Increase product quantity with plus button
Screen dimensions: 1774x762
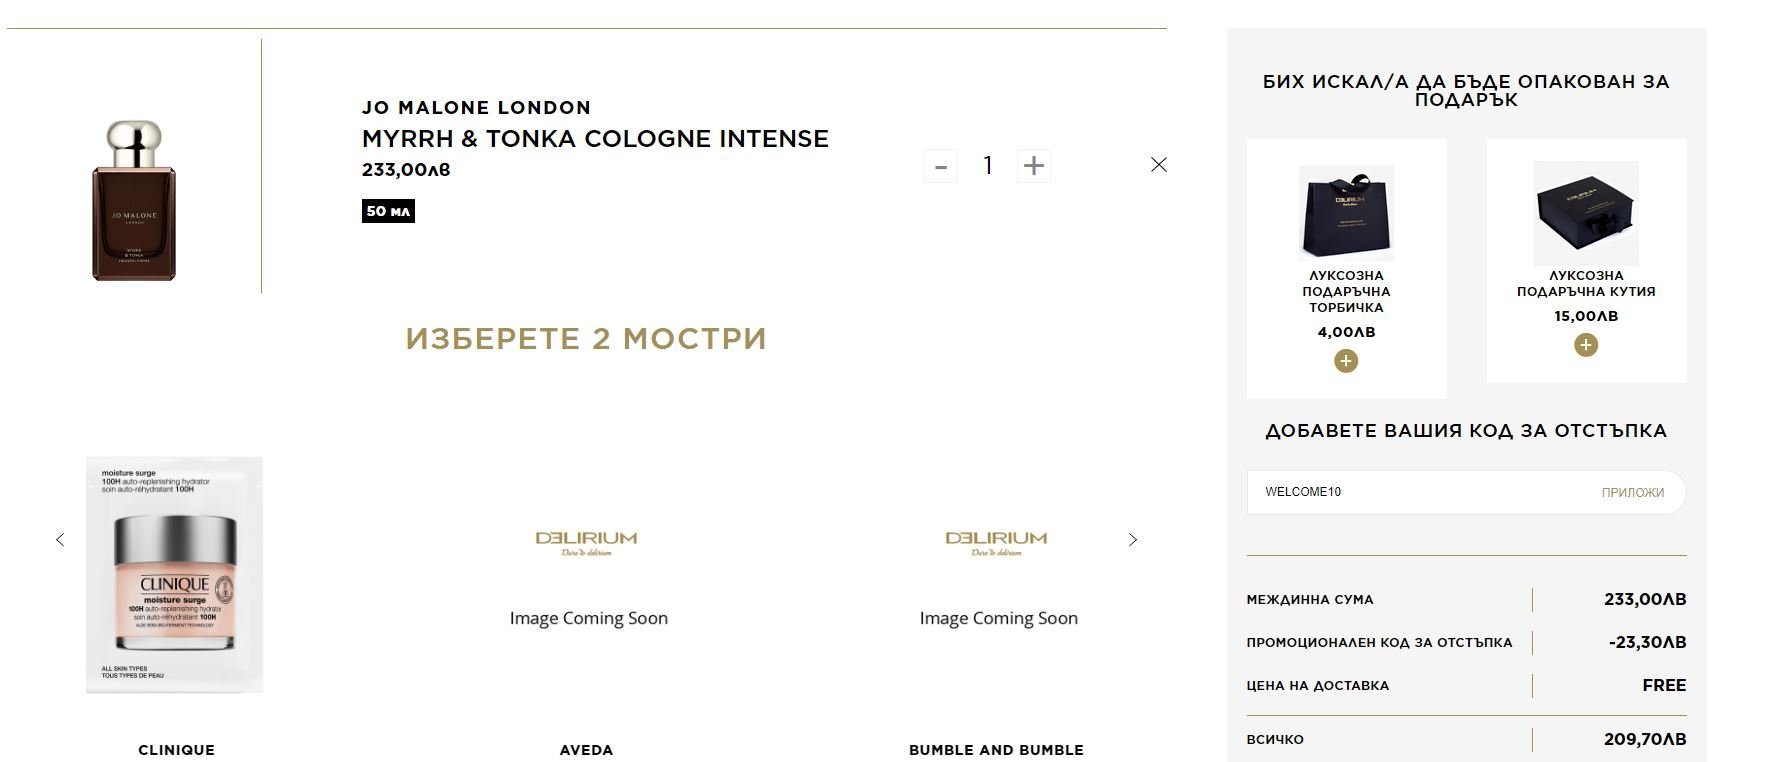point(1034,166)
